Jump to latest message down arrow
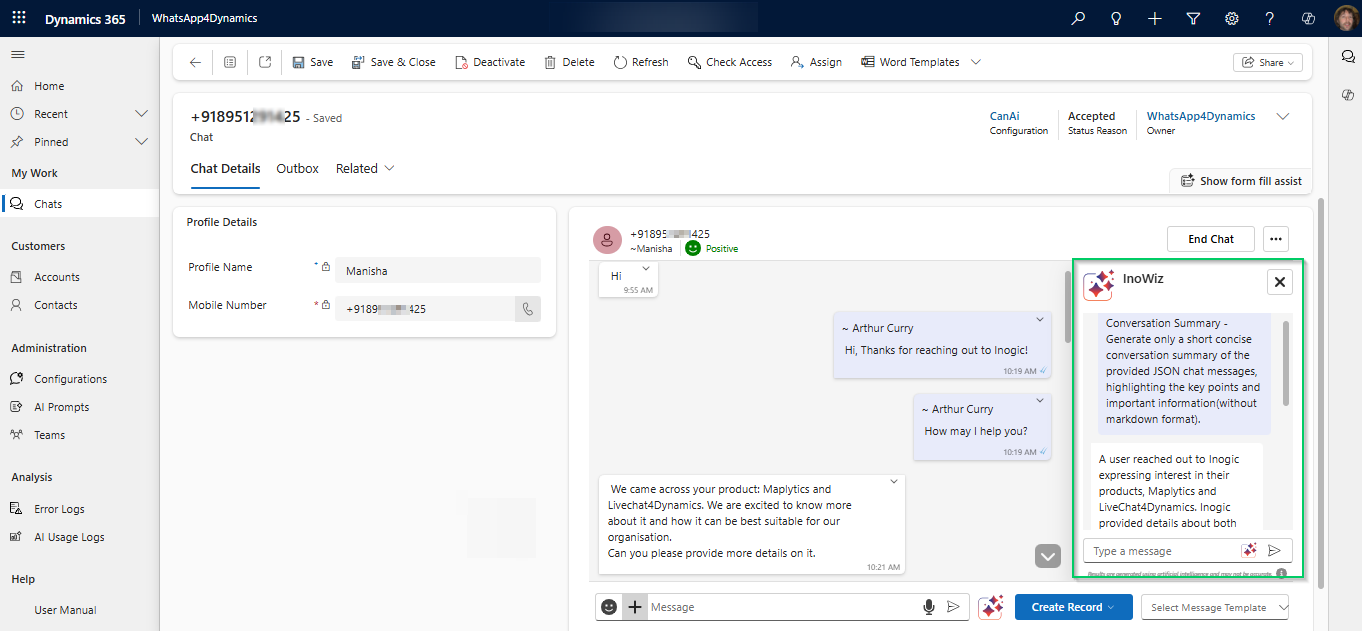The width and height of the screenshot is (1362, 631). point(1048,556)
